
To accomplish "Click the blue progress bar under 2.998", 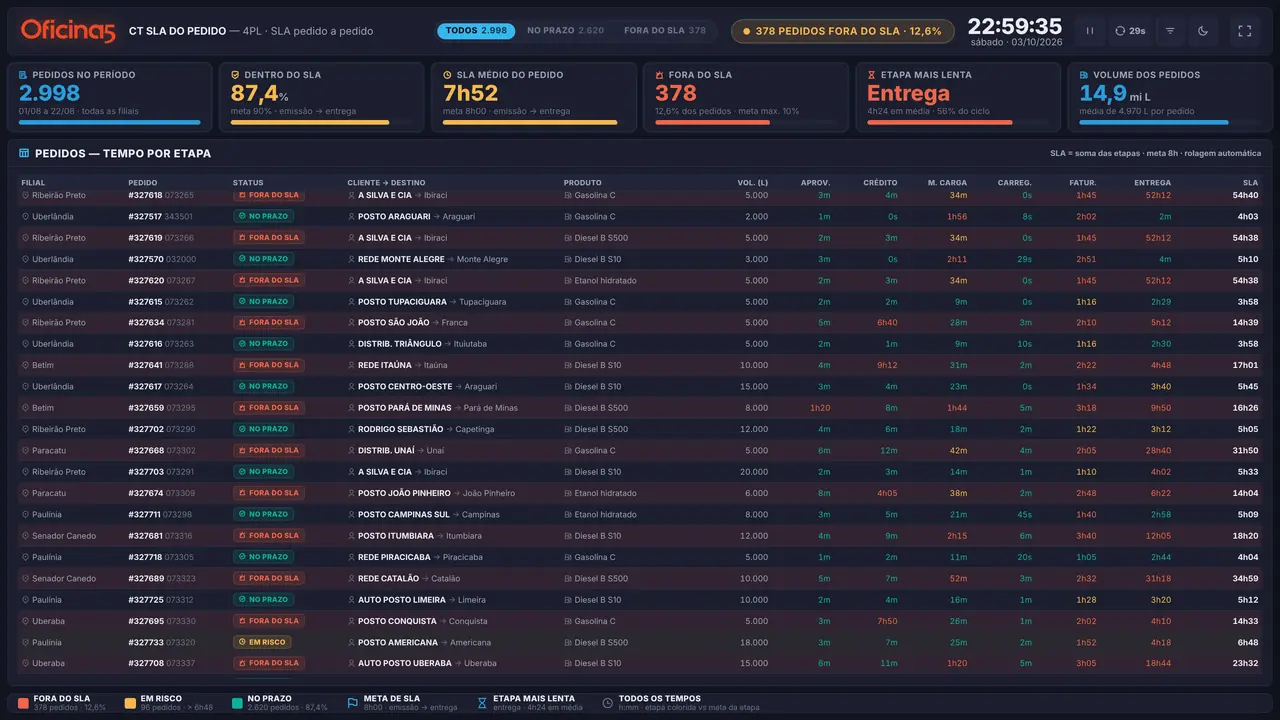I will [110, 123].
